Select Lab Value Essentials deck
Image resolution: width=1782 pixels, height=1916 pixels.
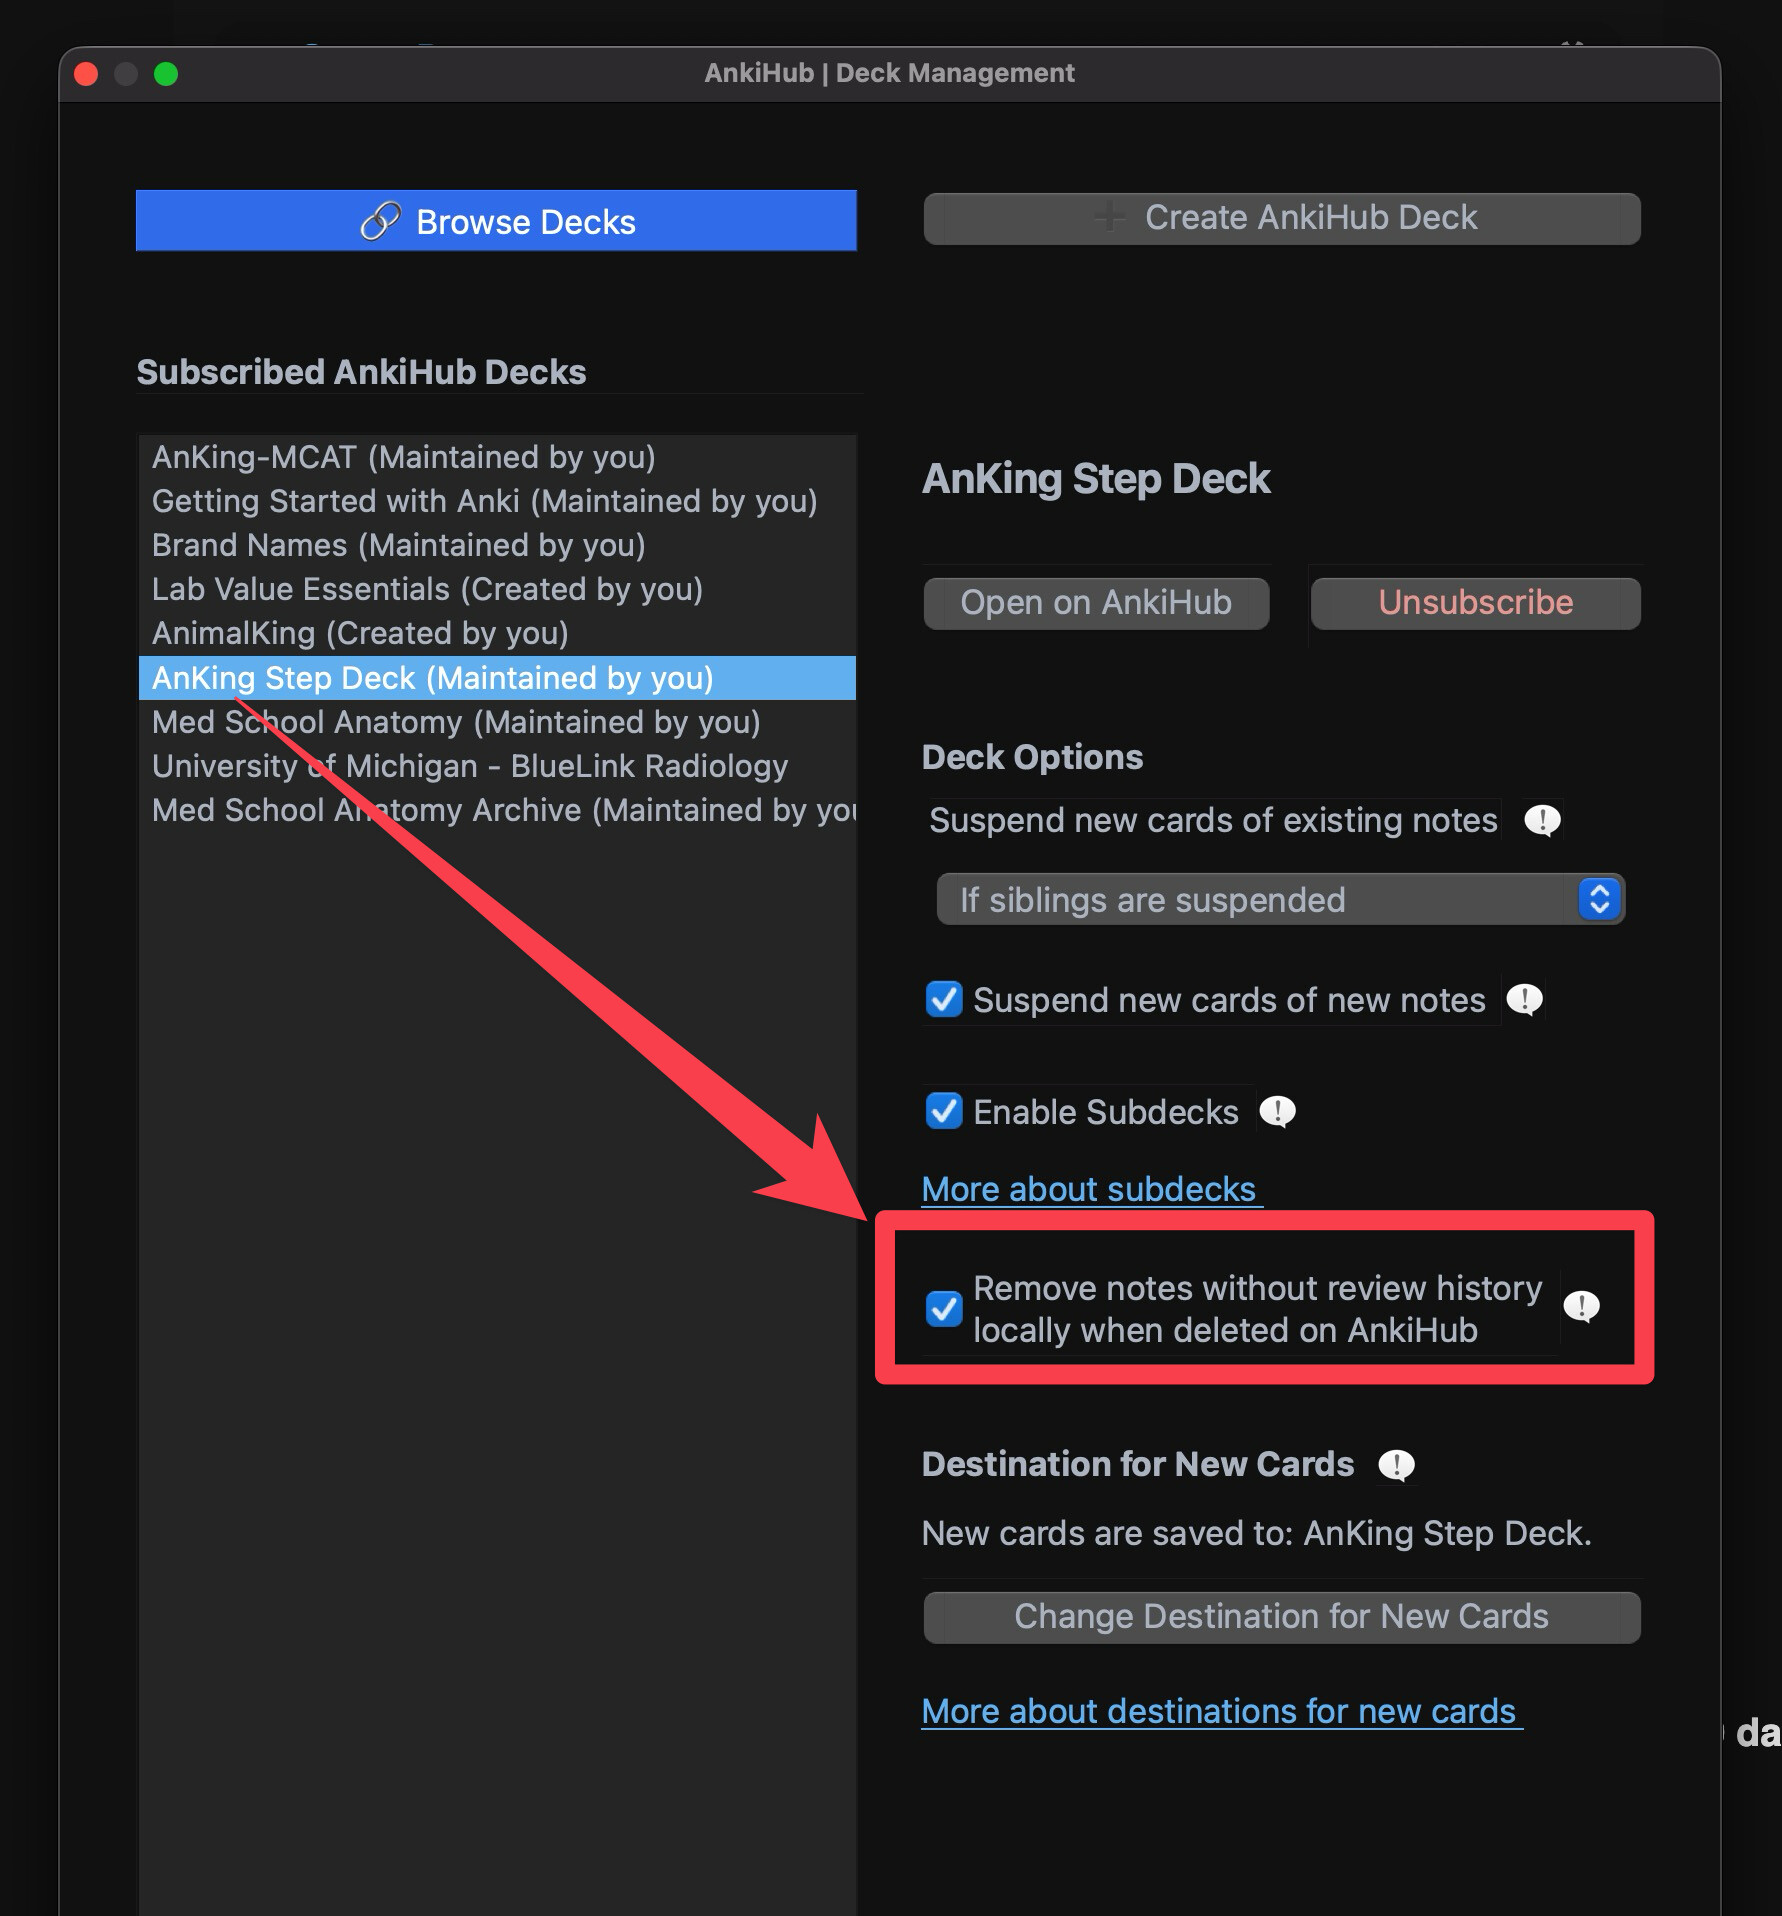[x=427, y=589]
